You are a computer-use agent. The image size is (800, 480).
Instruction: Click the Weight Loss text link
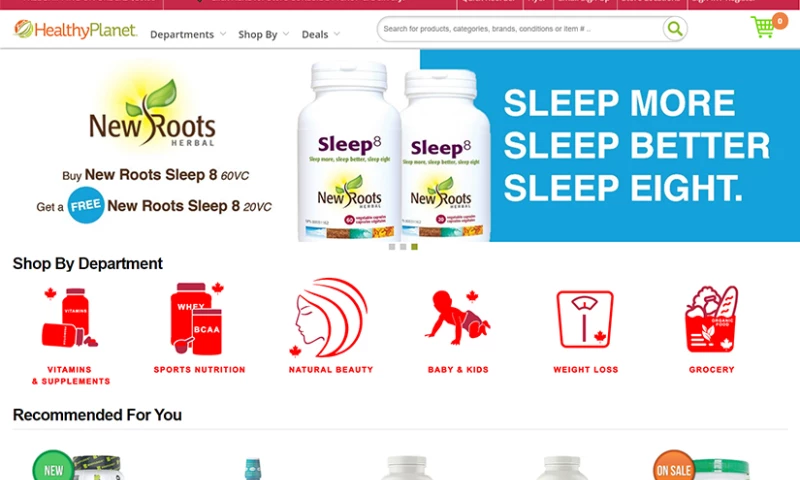(586, 369)
